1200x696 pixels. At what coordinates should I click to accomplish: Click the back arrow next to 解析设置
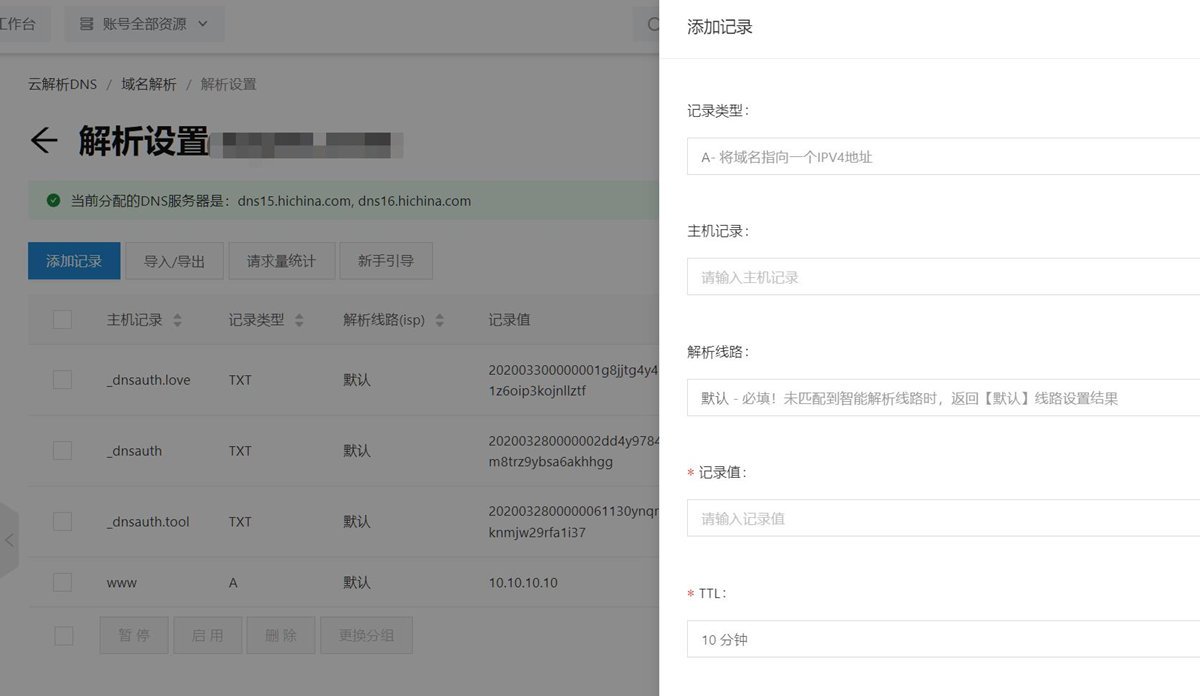43,141
